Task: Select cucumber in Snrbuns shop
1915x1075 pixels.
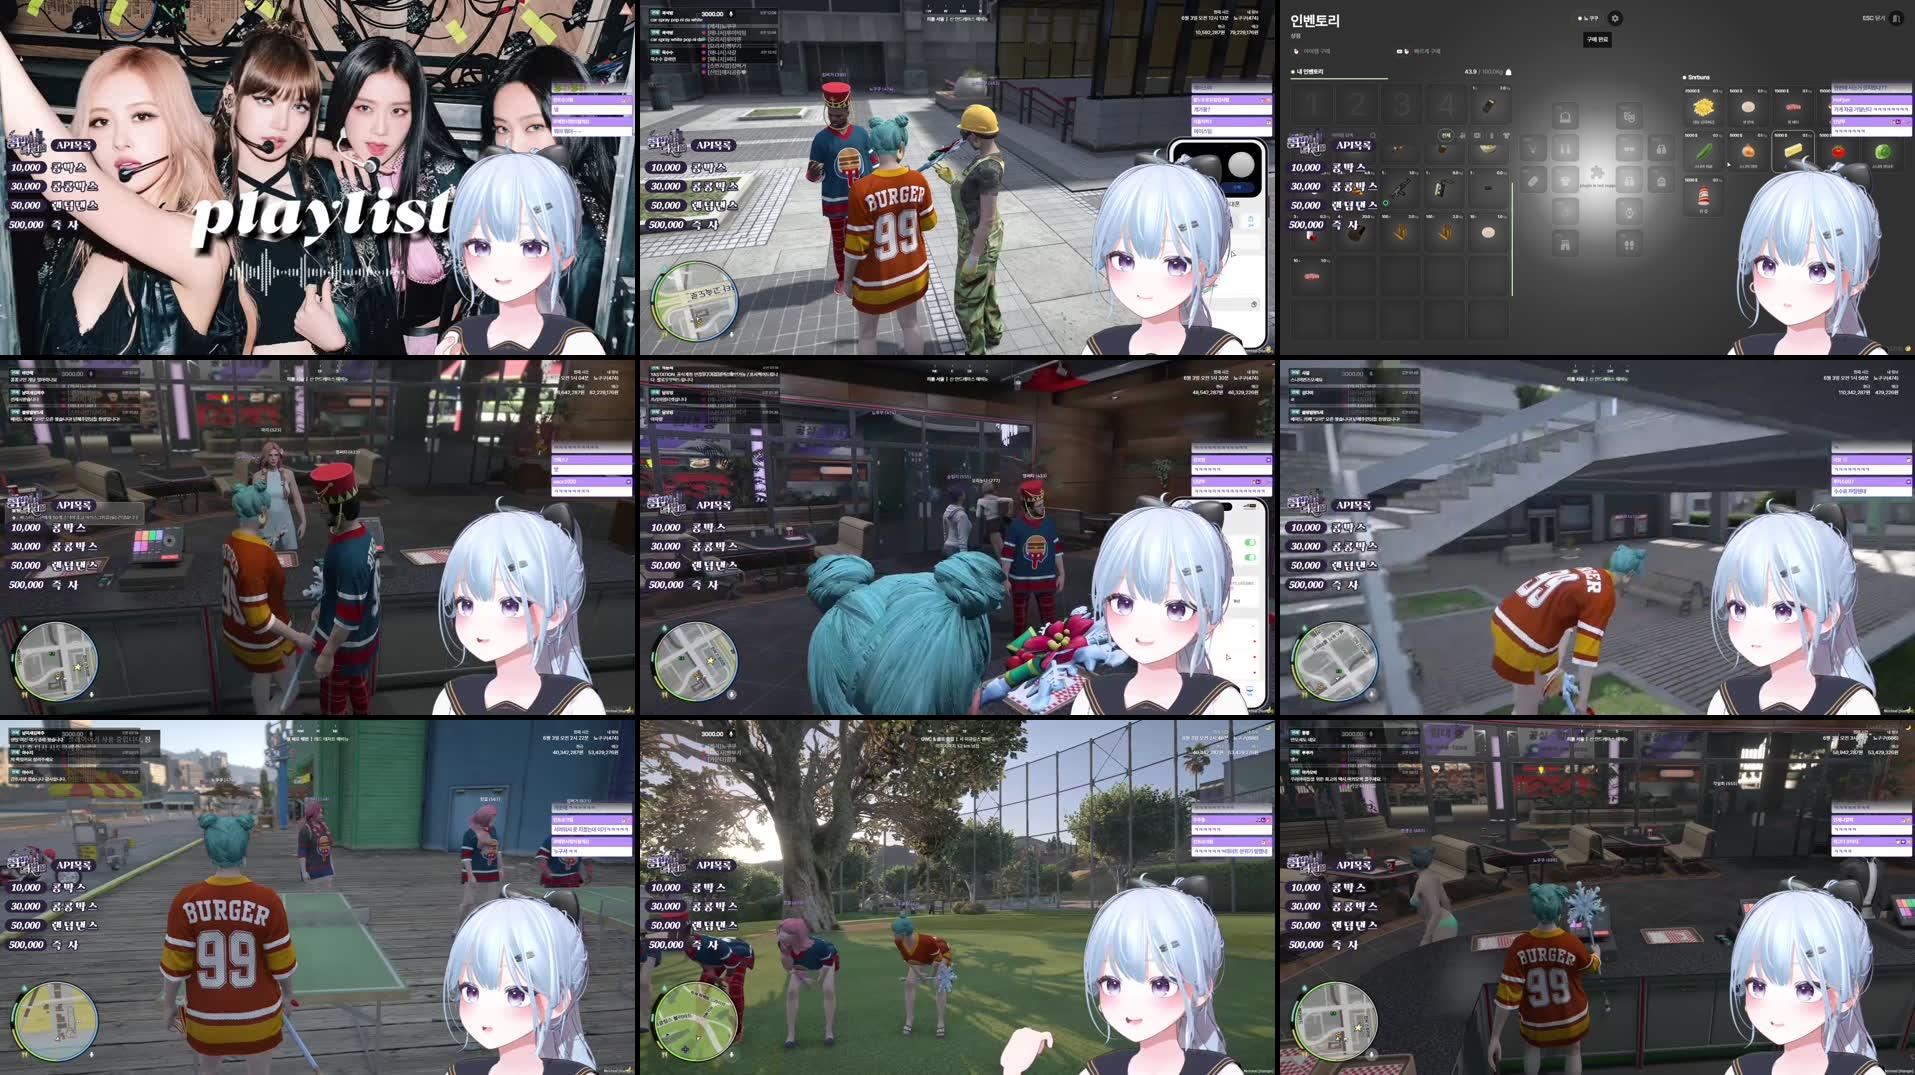Action: (x=1703, y=152)
